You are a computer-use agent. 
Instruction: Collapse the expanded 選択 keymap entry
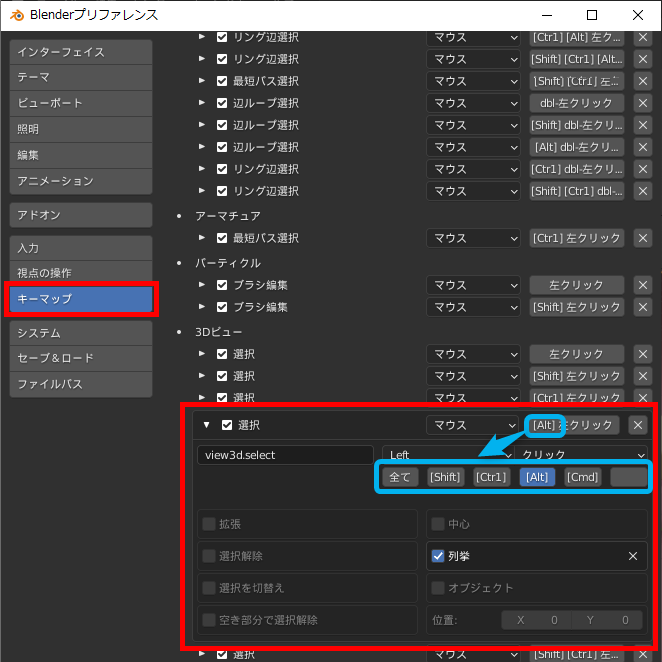tap(206, 425)
